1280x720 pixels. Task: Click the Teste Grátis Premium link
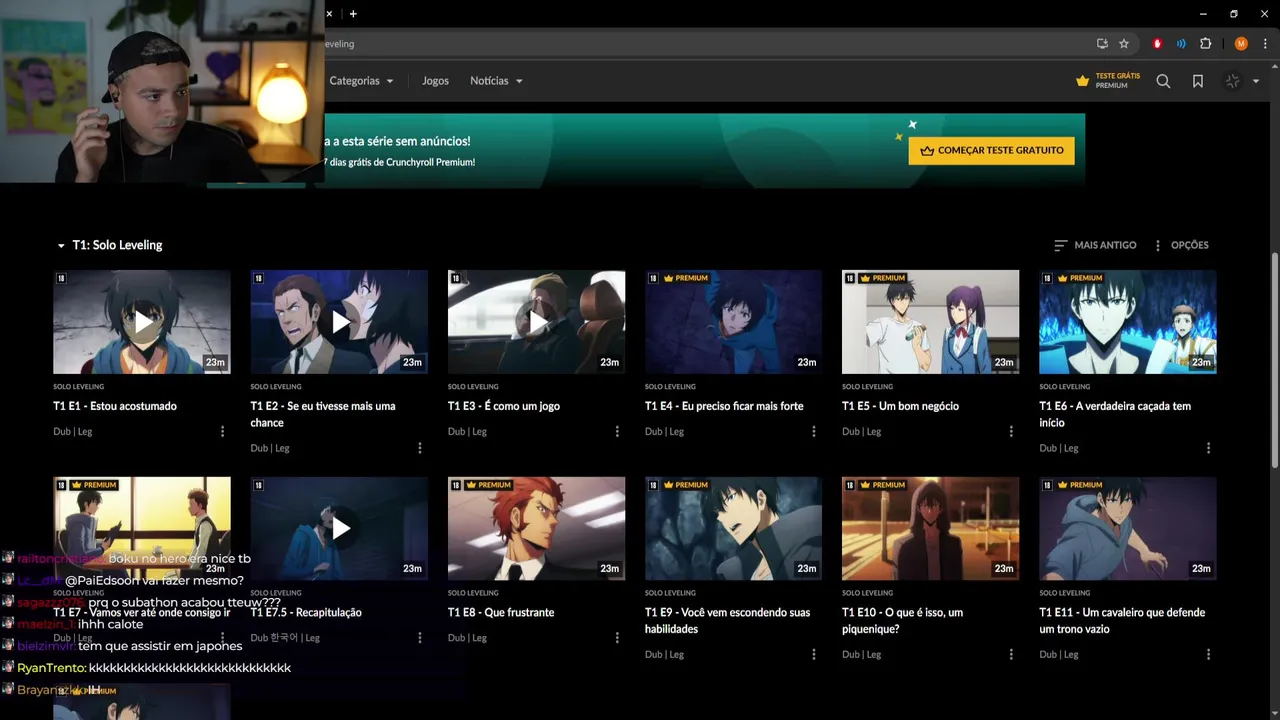click(1108, 81)
